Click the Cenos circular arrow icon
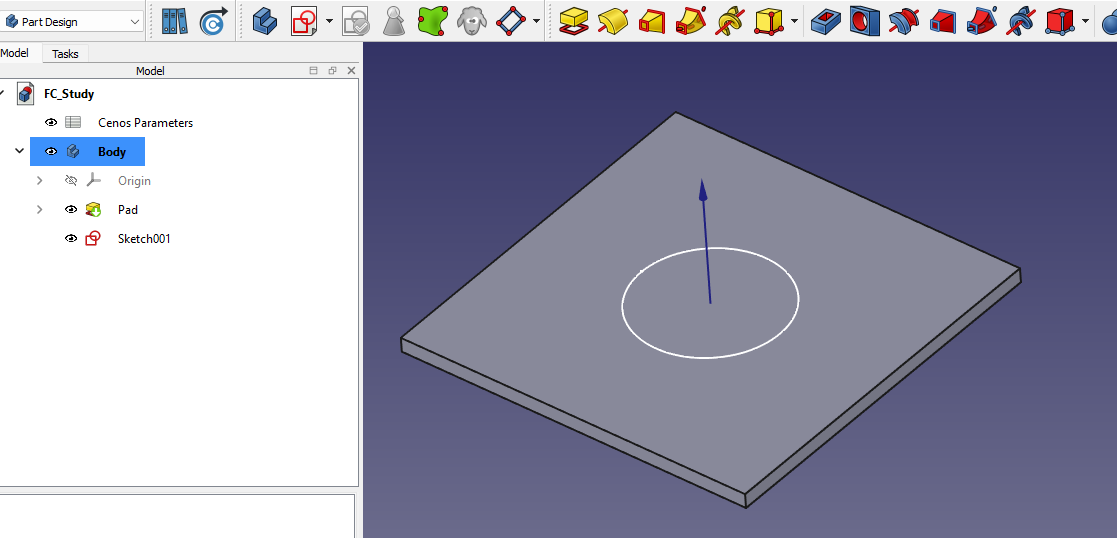 (213, 22)
